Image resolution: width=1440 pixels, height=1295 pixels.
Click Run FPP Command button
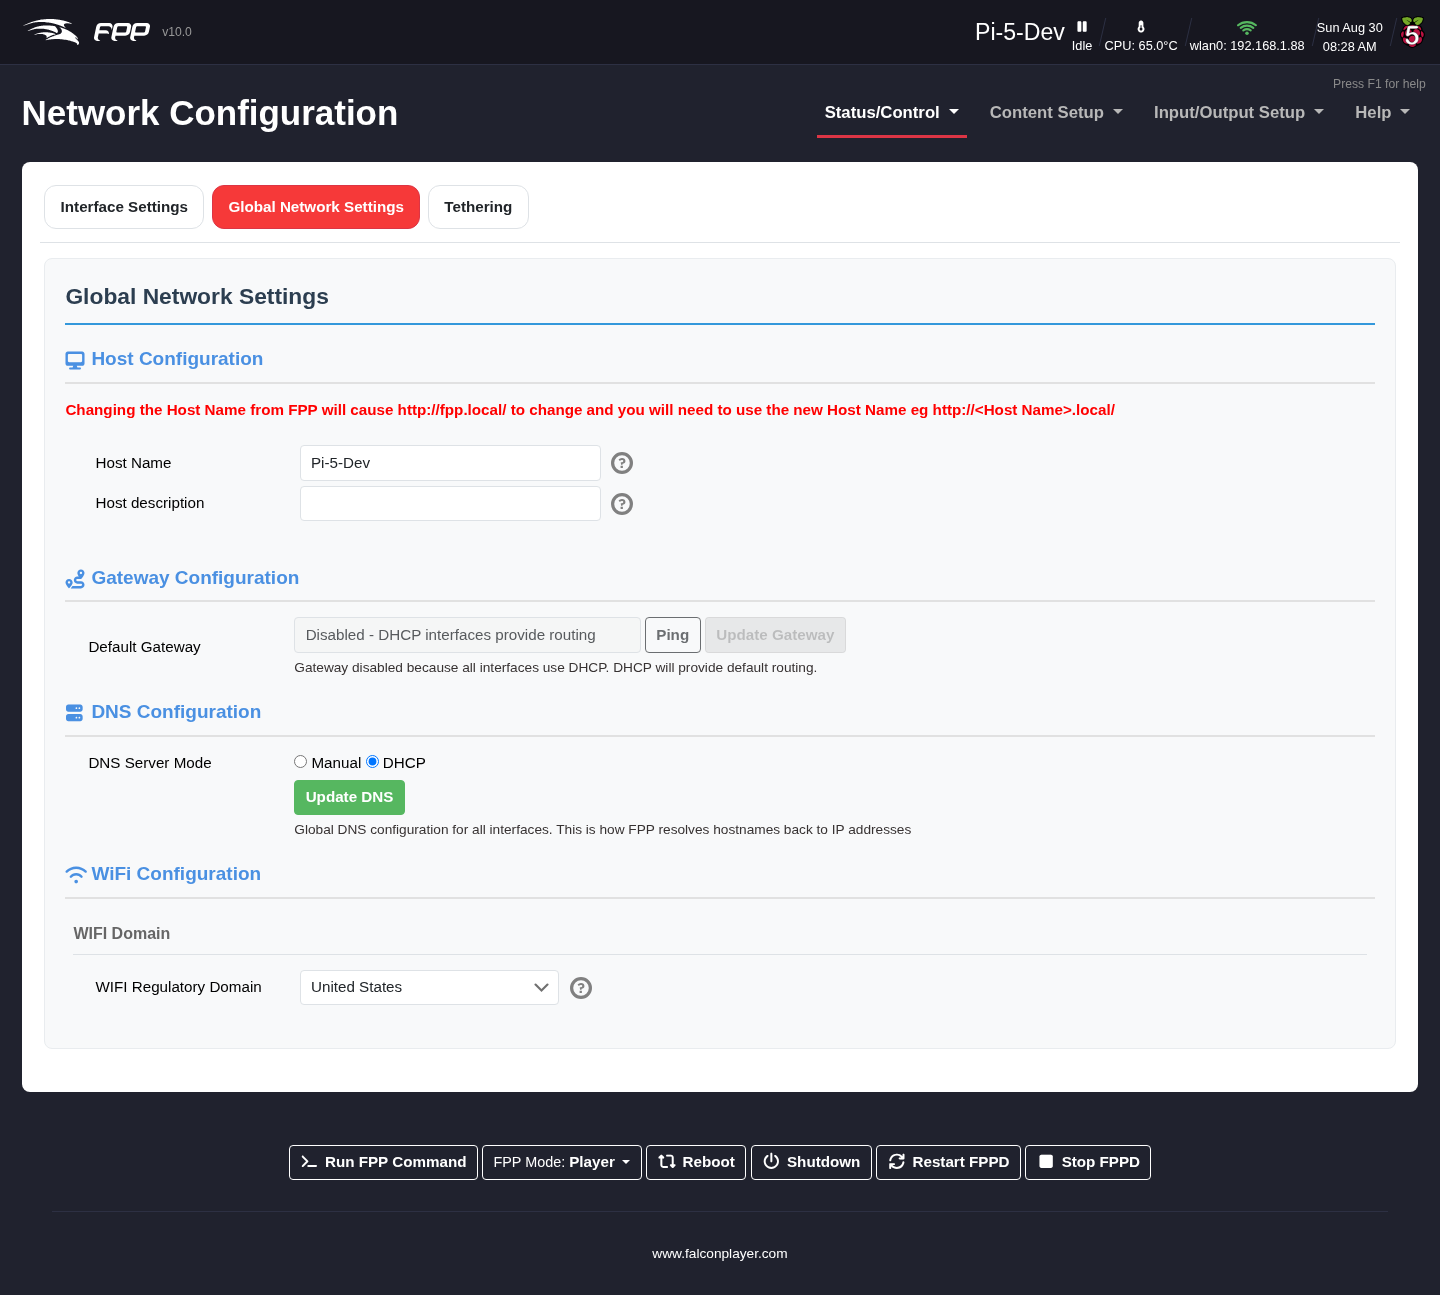[383, 1162]
